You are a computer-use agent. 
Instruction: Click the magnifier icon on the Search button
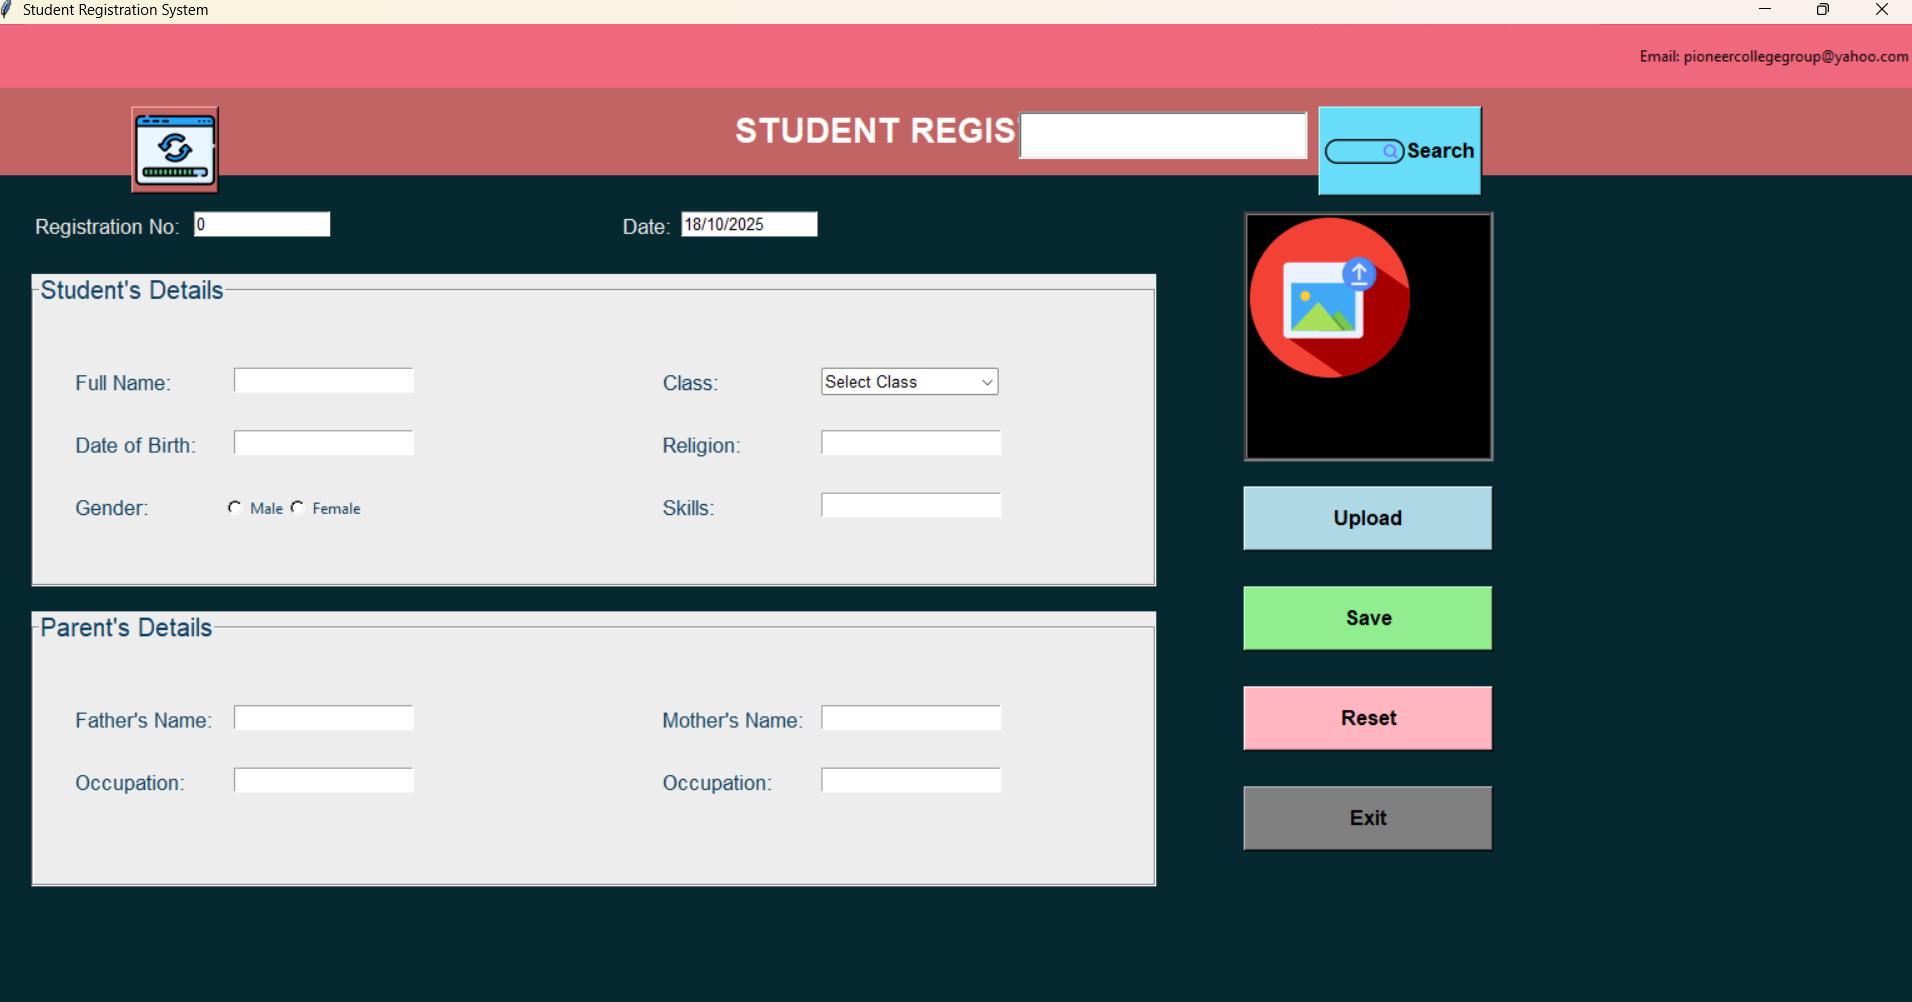coord(1391,151)
